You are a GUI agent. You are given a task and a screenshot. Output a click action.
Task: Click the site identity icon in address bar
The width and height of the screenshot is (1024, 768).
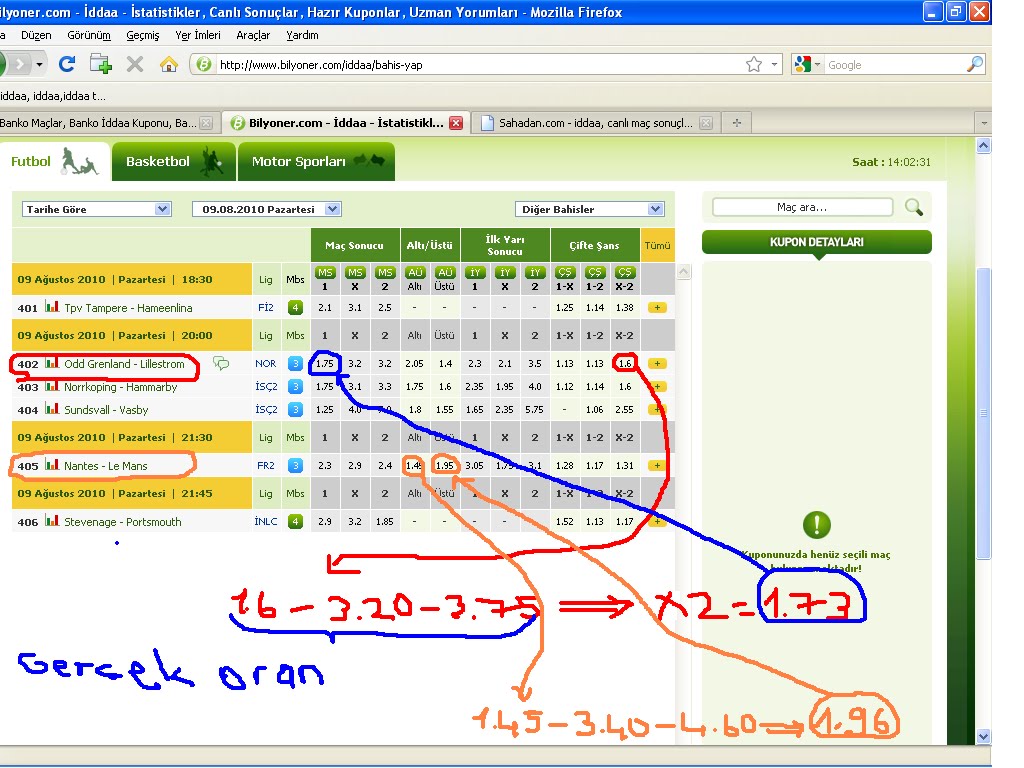pos(204,64)
